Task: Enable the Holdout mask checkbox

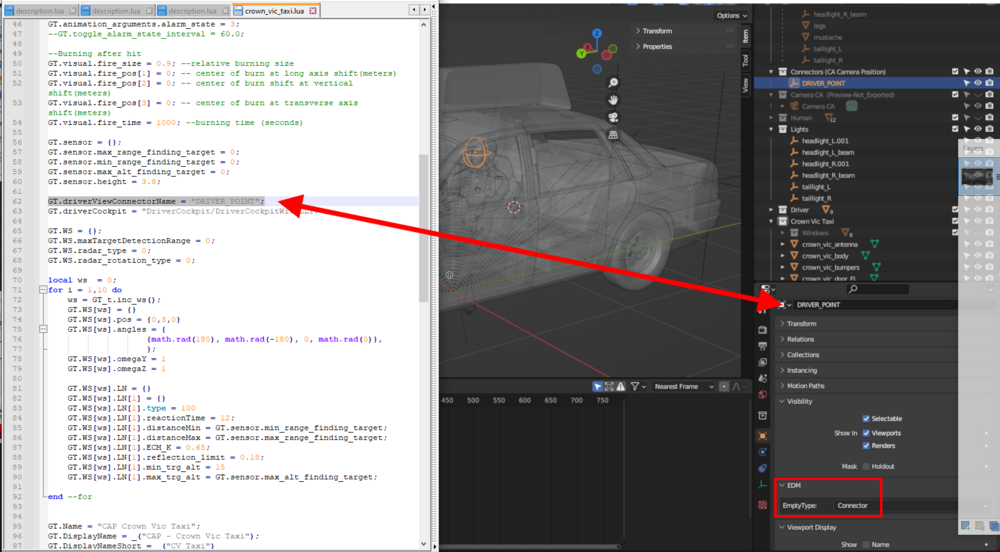Action: 866,466
